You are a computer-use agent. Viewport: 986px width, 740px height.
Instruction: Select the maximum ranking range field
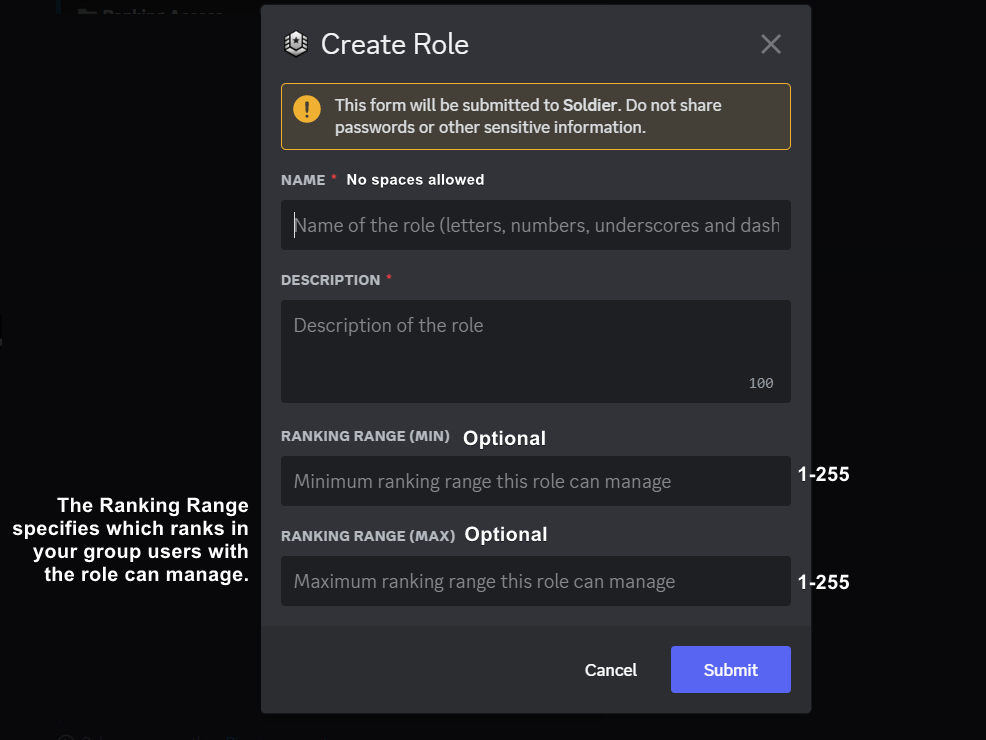pos(536,581)
